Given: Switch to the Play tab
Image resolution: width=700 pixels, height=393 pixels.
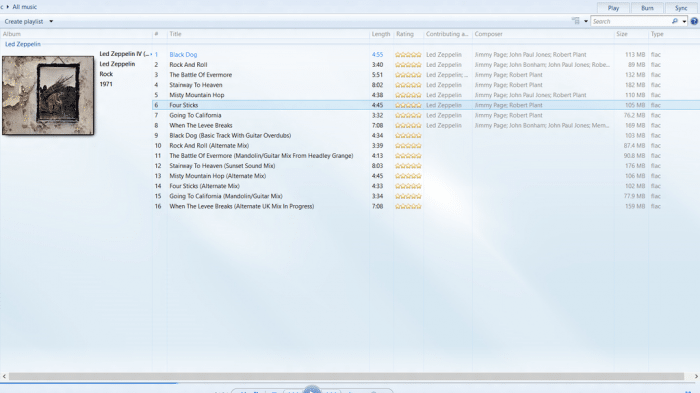Looking at the screenshot, I should [613, 8].
